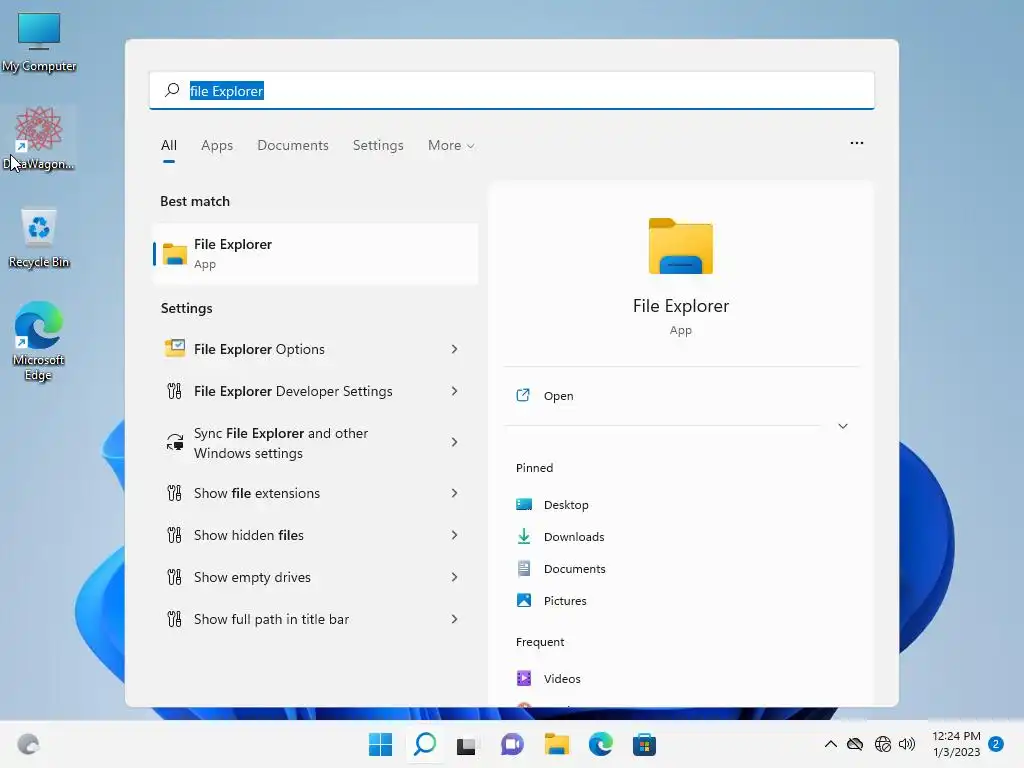Click the Sync File Explorer settings icon
This screenshot has height=768, width=1024.
pos(174,442)
